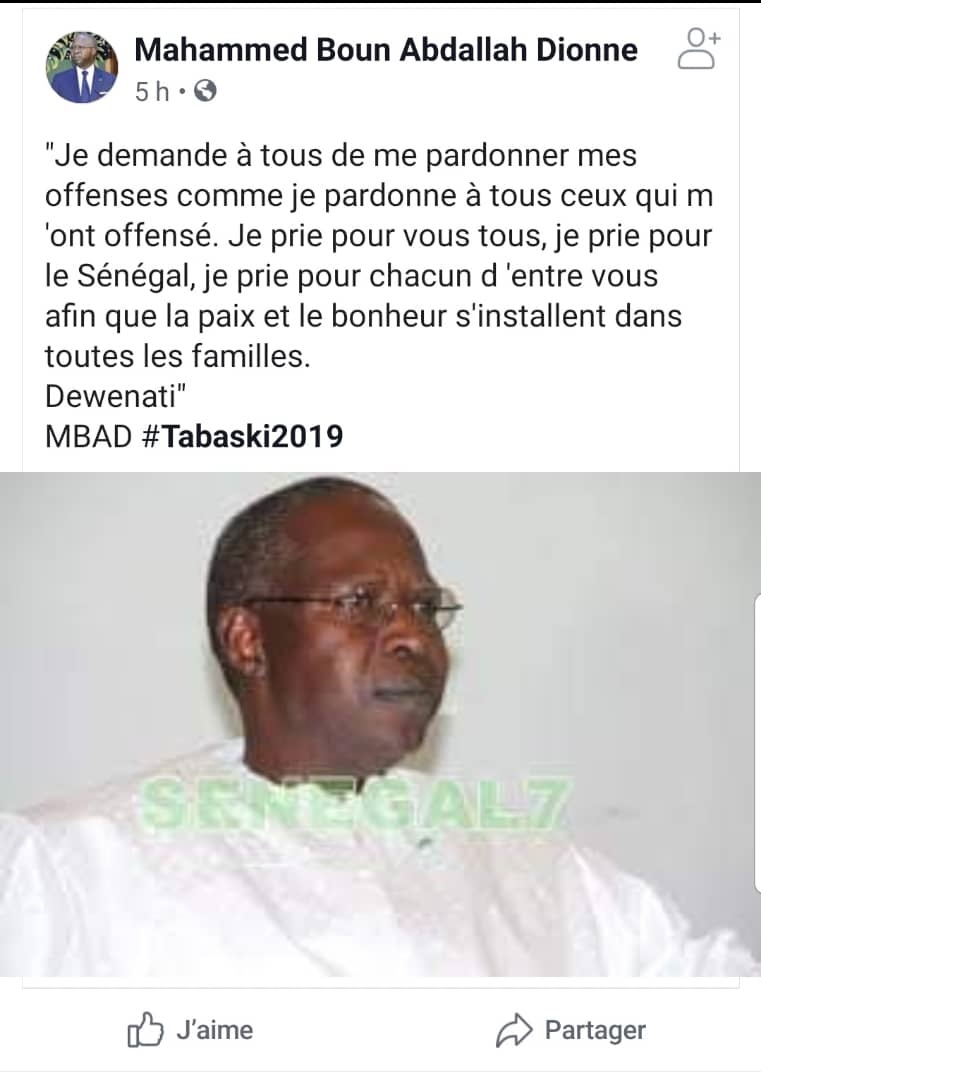Open the profile picture avatar
960x1080 pixels.
(x=82, y=68)
